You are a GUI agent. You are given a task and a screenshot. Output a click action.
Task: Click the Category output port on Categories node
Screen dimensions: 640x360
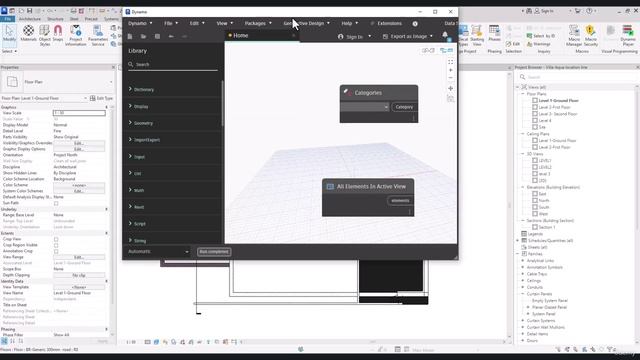coord(404,107)
